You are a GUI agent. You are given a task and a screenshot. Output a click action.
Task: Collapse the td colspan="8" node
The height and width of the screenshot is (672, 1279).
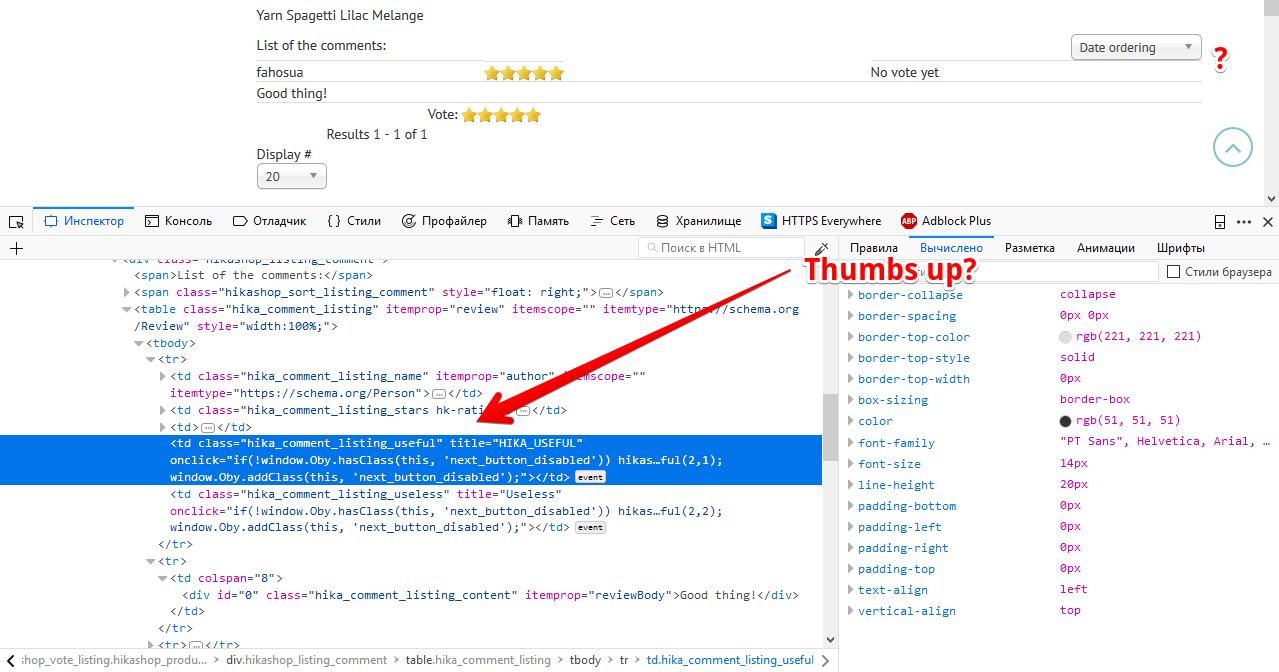point(163,578)
